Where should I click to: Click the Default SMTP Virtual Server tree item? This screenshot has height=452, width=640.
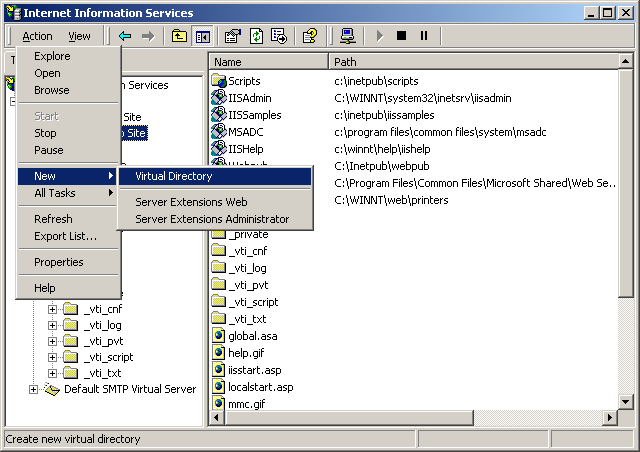coord(130,389)
